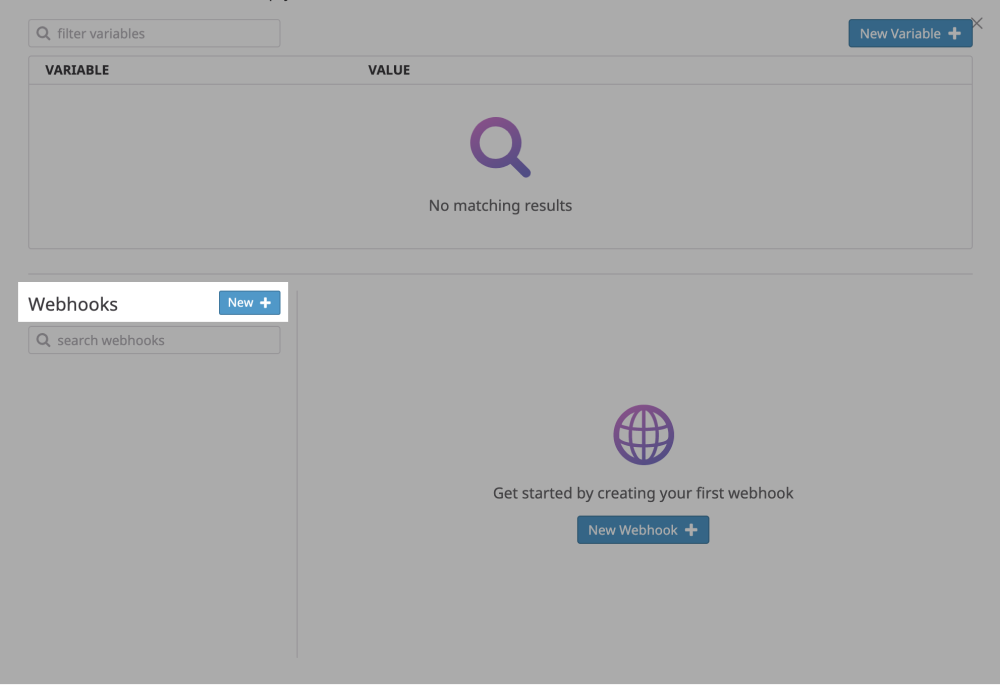Open the New Variable dialog
Viewport: 1000px width, 685px height.
pyautogui.click(x=910, y=33)
